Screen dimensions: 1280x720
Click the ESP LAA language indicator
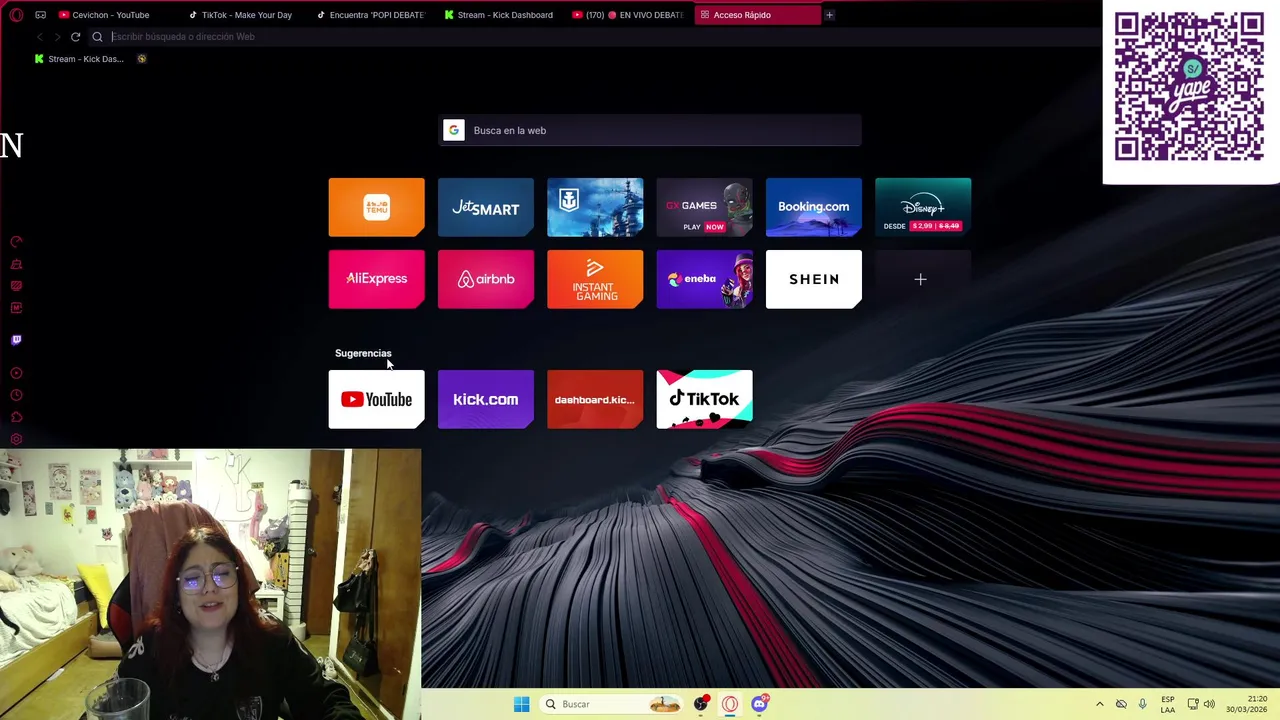click(x=1168, y=704)
